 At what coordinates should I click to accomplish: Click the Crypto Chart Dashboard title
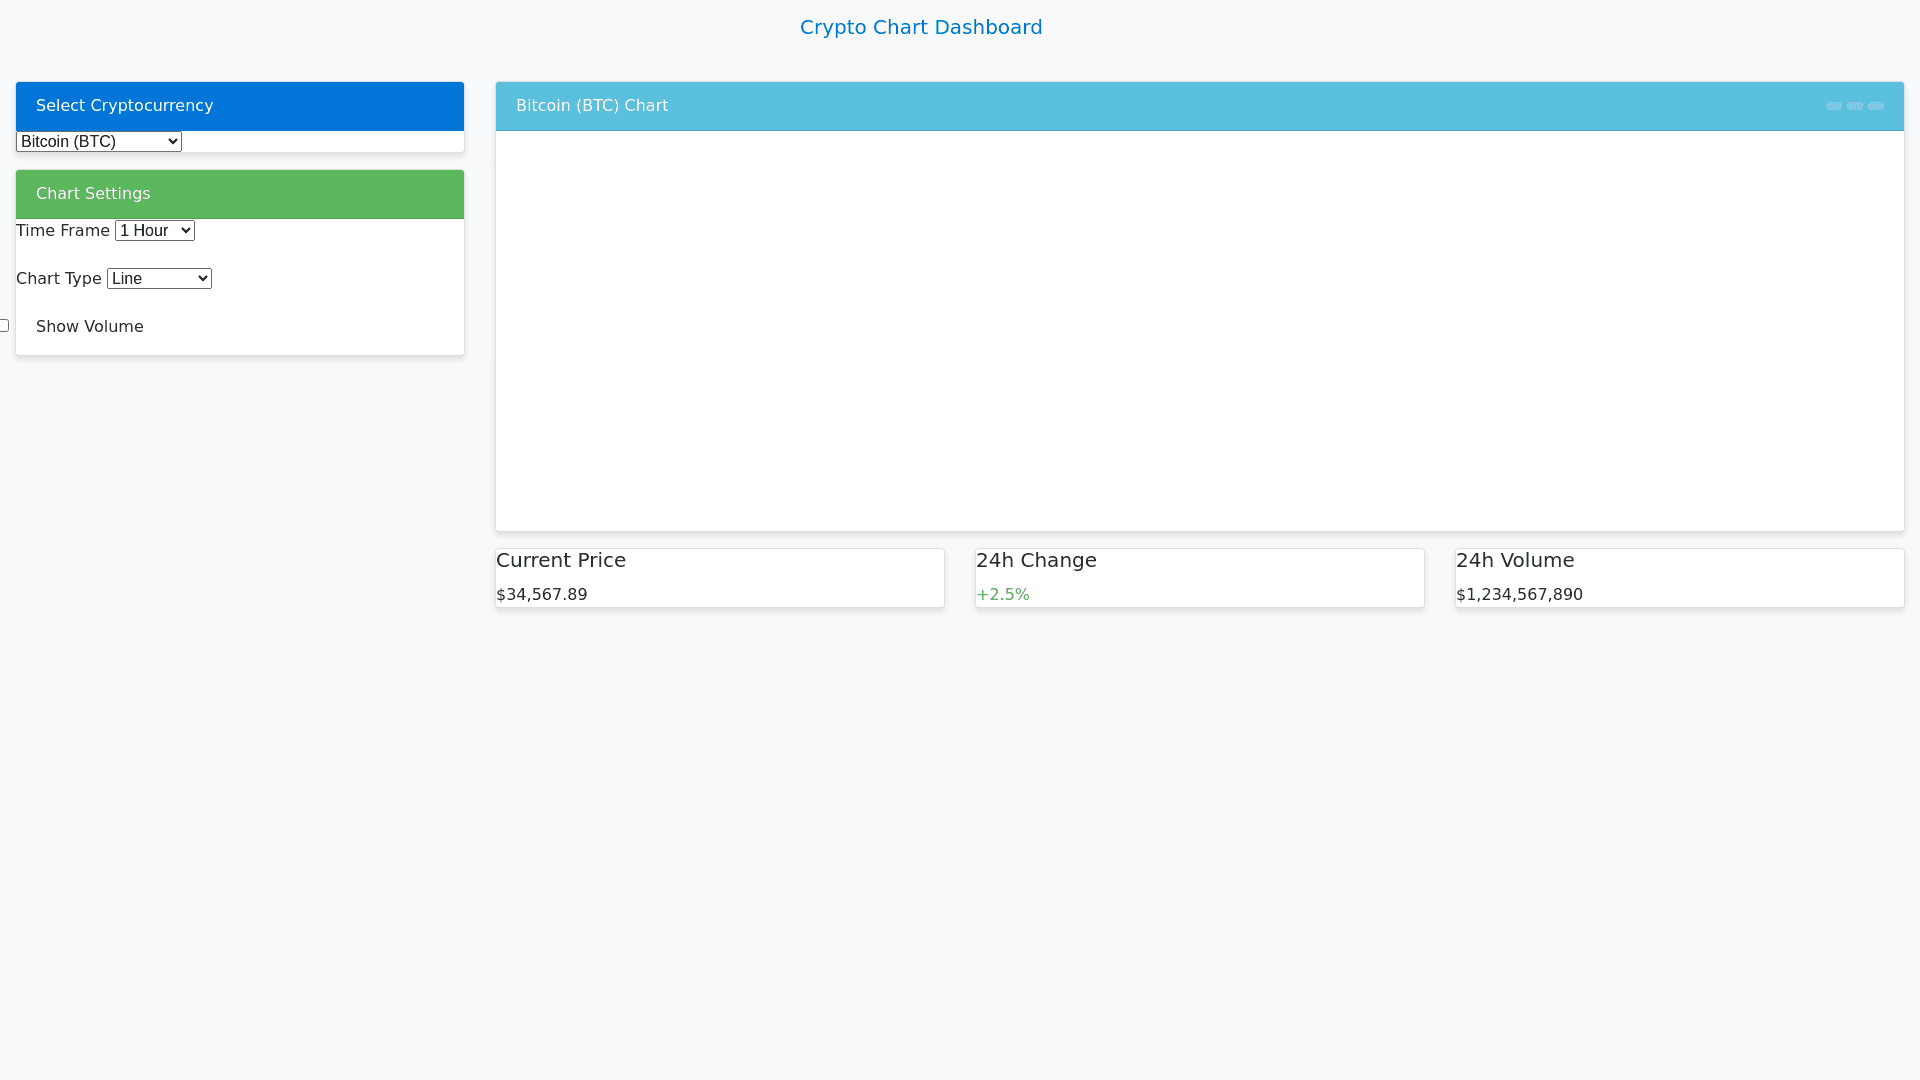coord(920,28)
